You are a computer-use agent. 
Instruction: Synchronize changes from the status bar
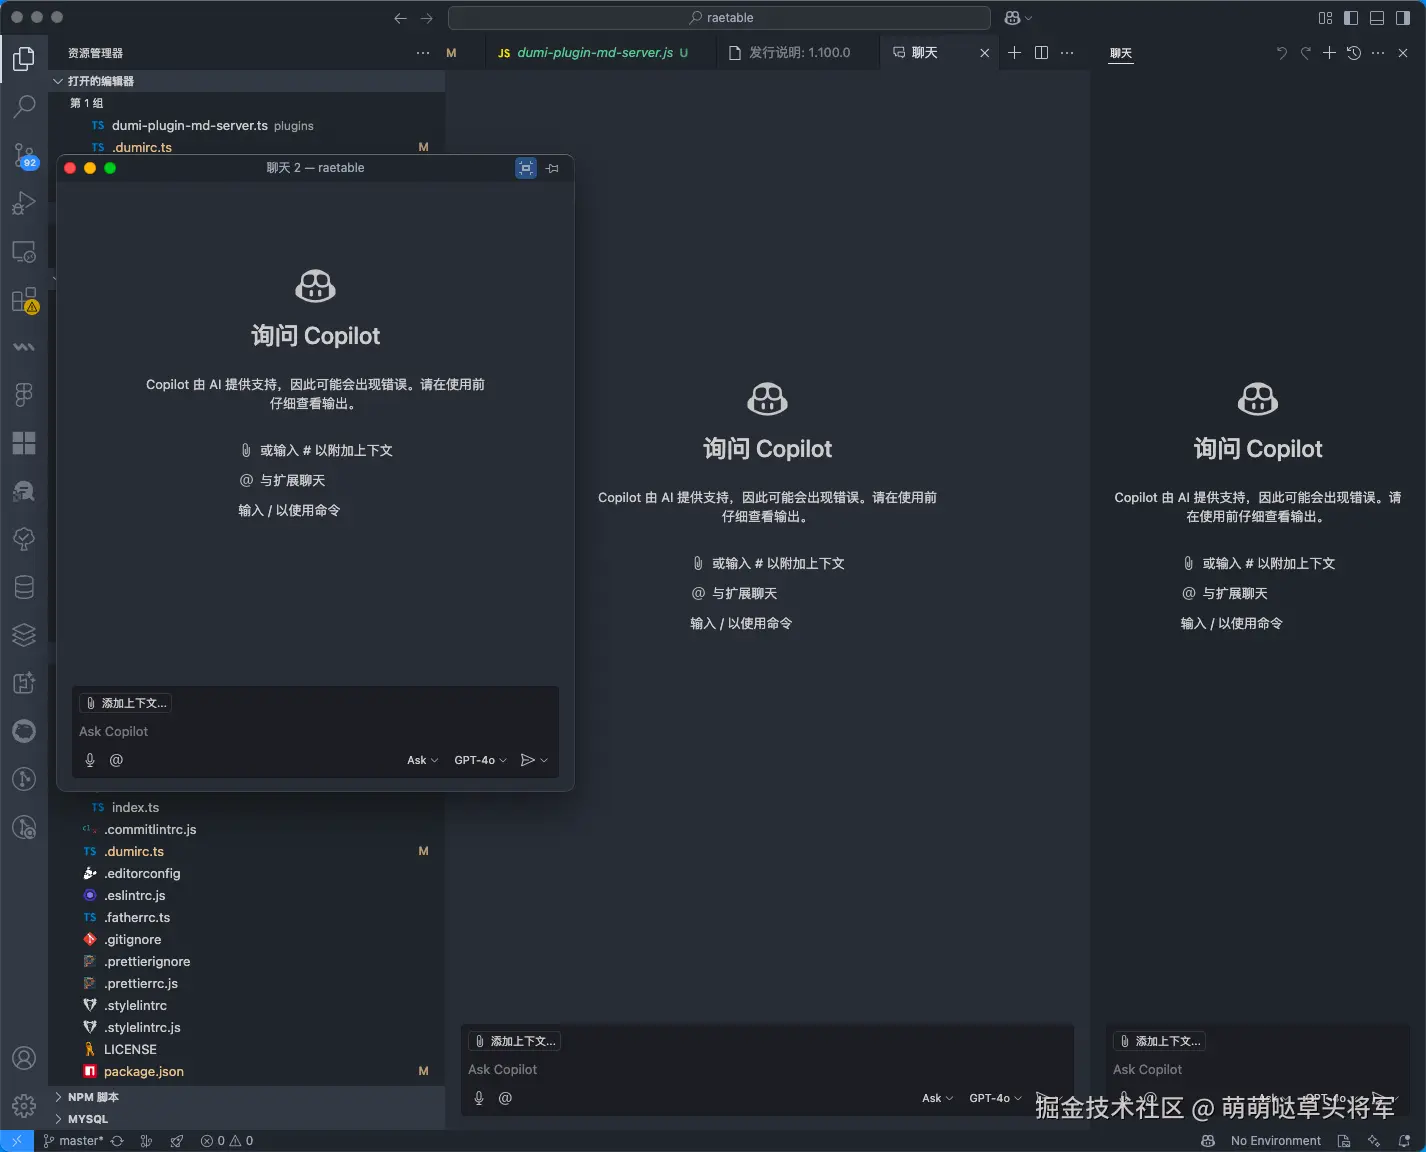tap(117, 1141)
